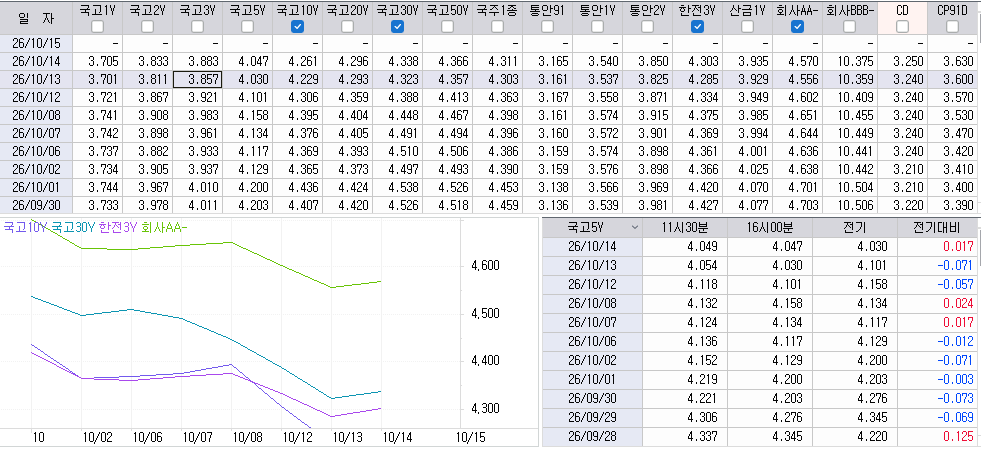Click the 전기 column header
The image size is (981, 449).
click(854, 228)
